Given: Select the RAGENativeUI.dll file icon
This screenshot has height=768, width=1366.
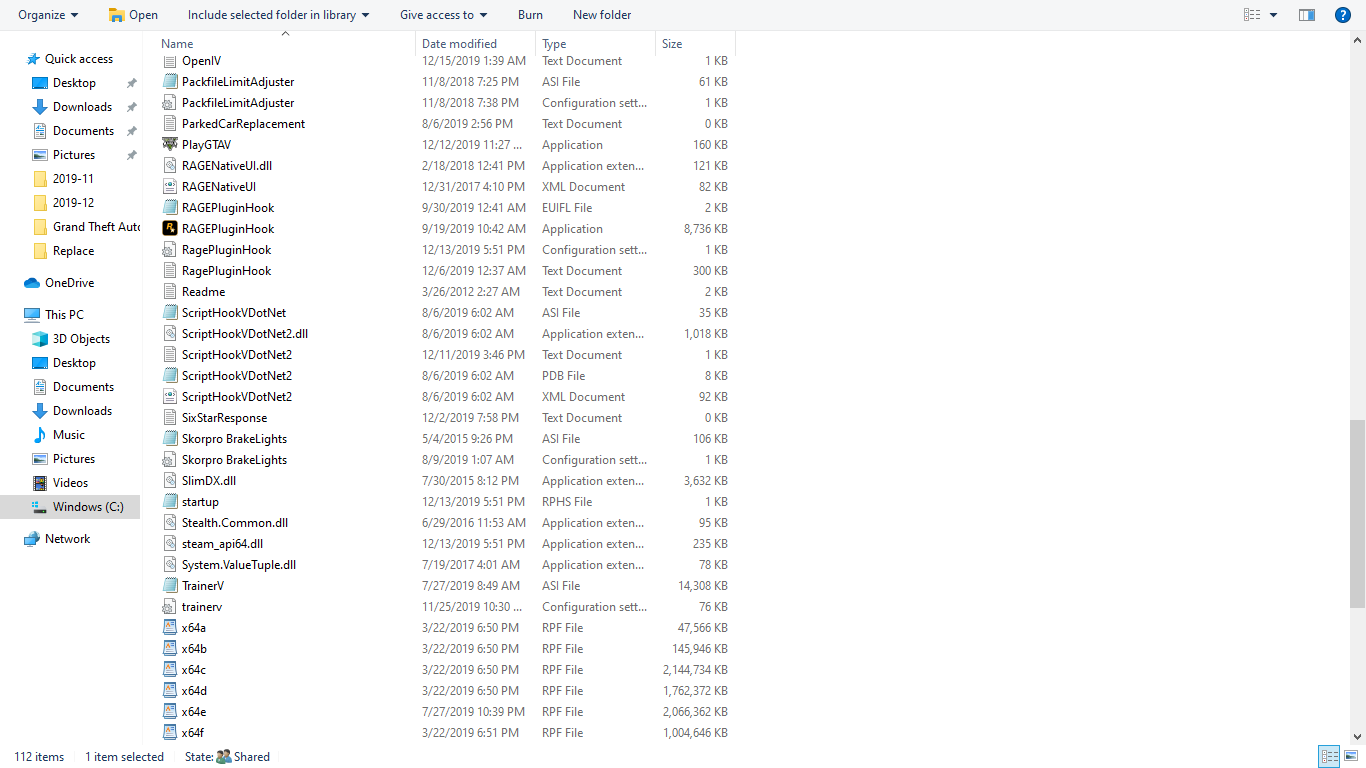Looking at the screenshot, I should (170, 166).
